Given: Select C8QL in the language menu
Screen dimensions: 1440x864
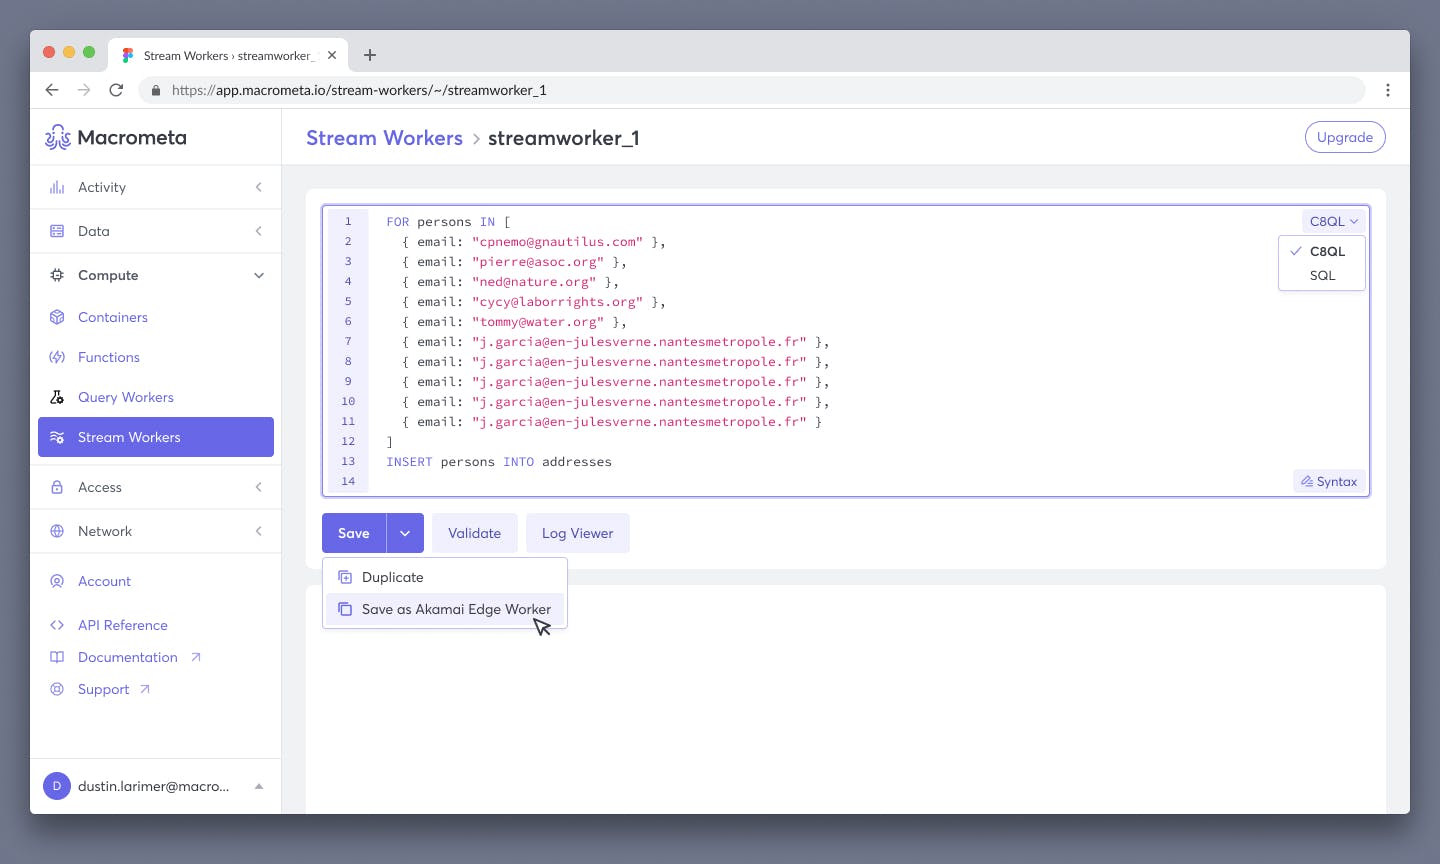Looking at the screenshot, I should [x=1322, y=251].
